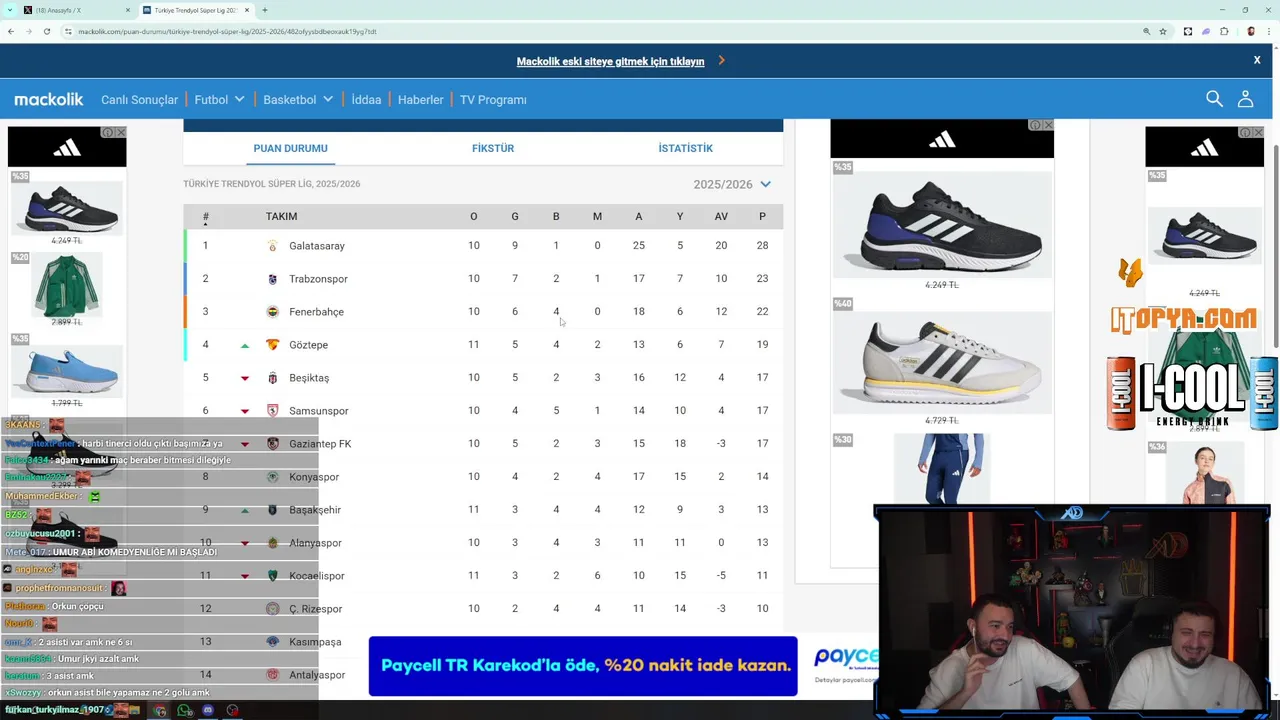Screen dimensions: 1280x720
Task: Click the Discord icon in the taskbar
Action: 208,711
